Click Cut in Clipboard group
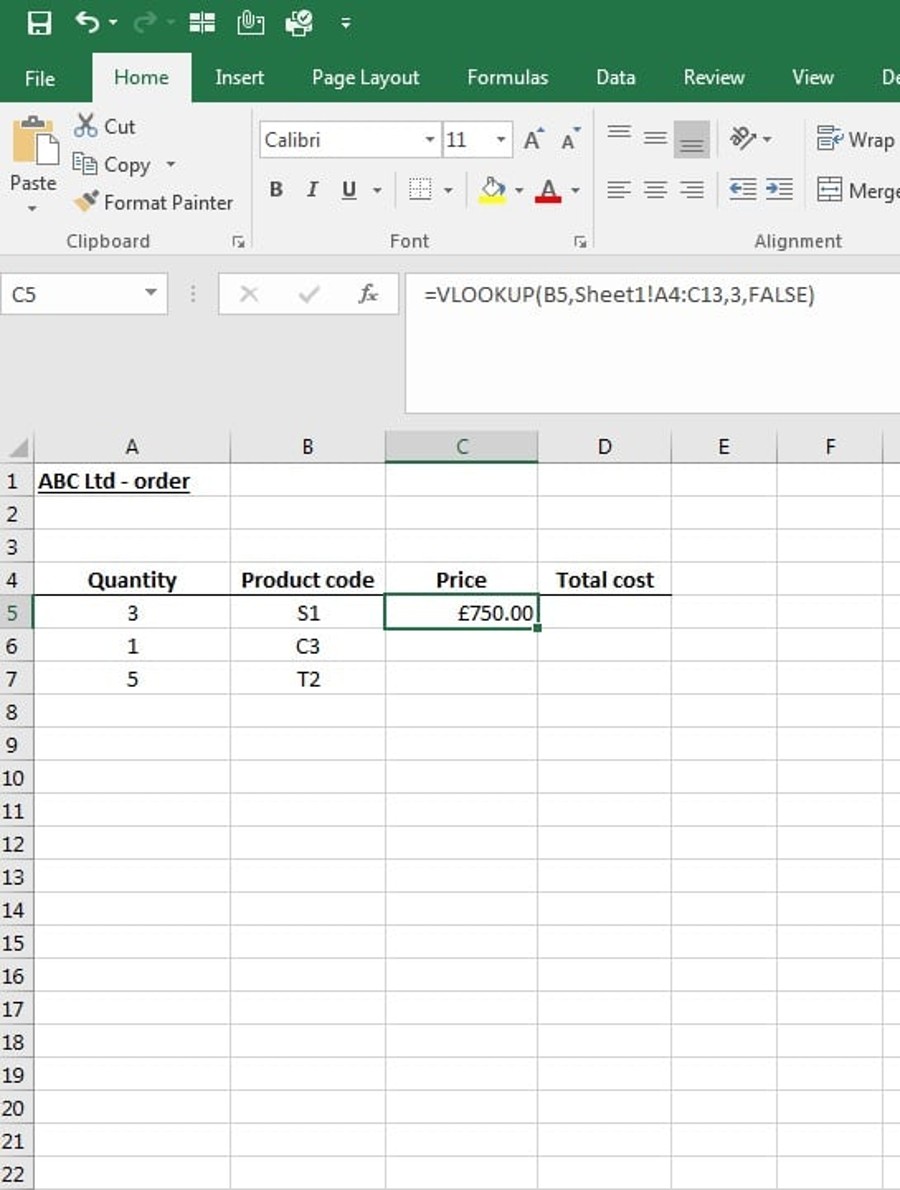 105,126
